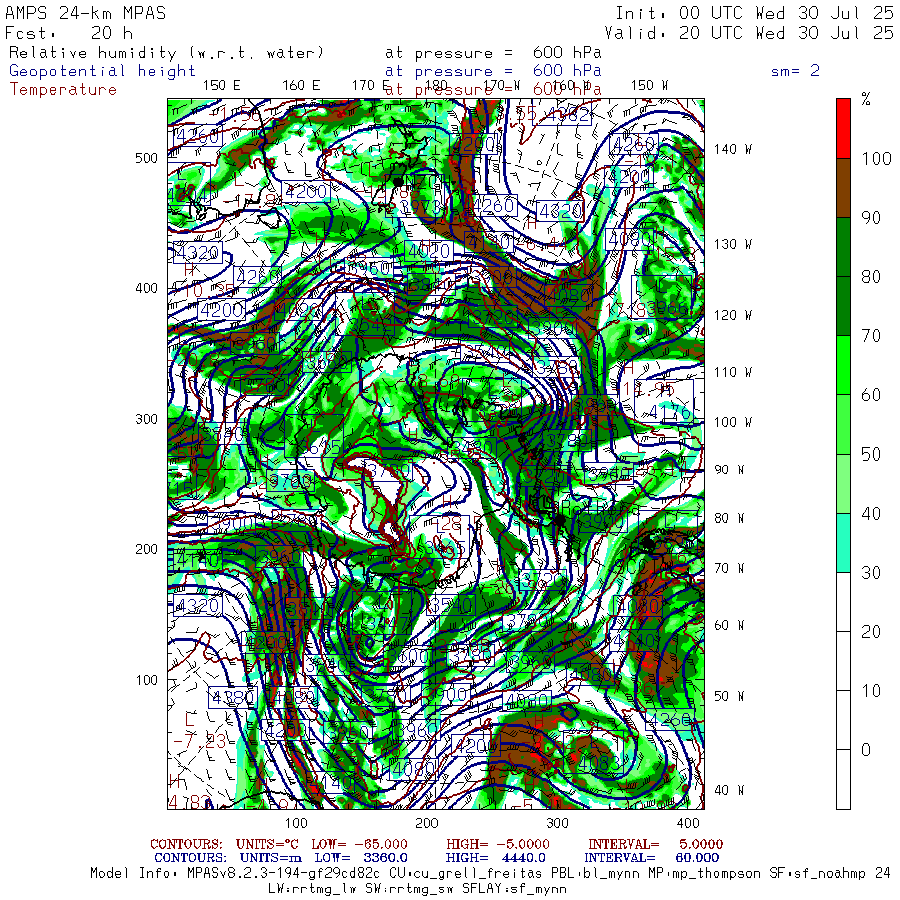This screenshot has height=900, width=900.
Task: Click the 'Model Info: MPASv8.2.3' footer line
Action: tap(490, 874)
